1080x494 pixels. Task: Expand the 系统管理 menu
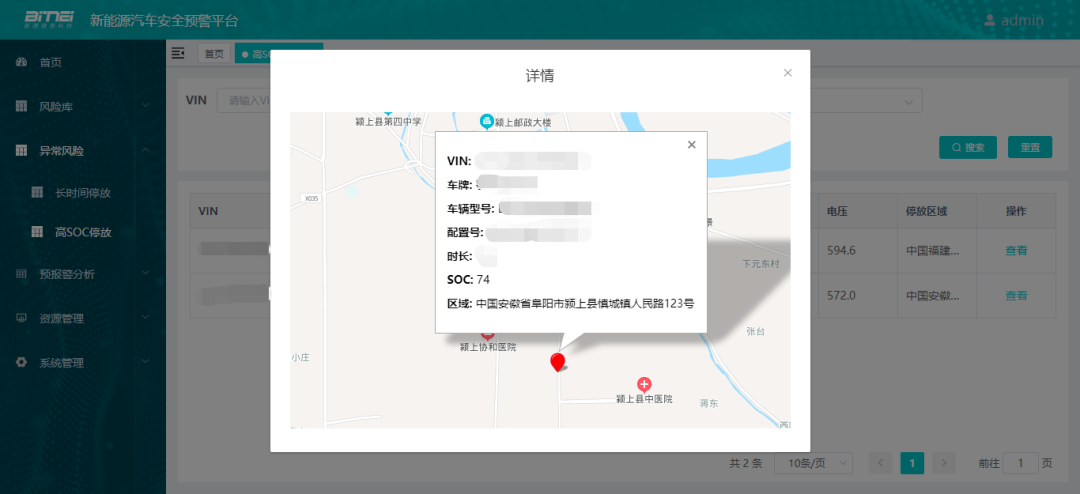tap(61, 363)
